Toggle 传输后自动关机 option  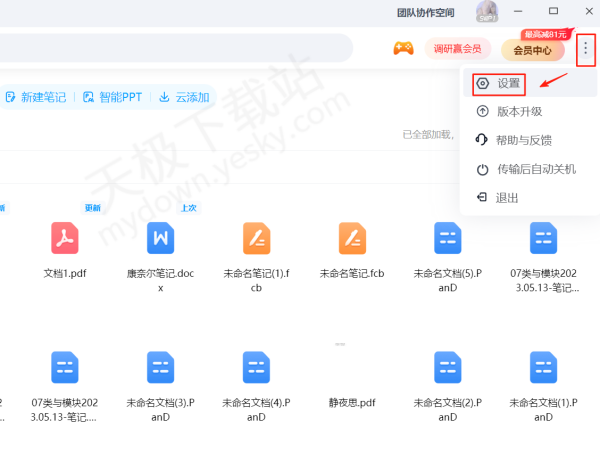(x=535, y=169)
